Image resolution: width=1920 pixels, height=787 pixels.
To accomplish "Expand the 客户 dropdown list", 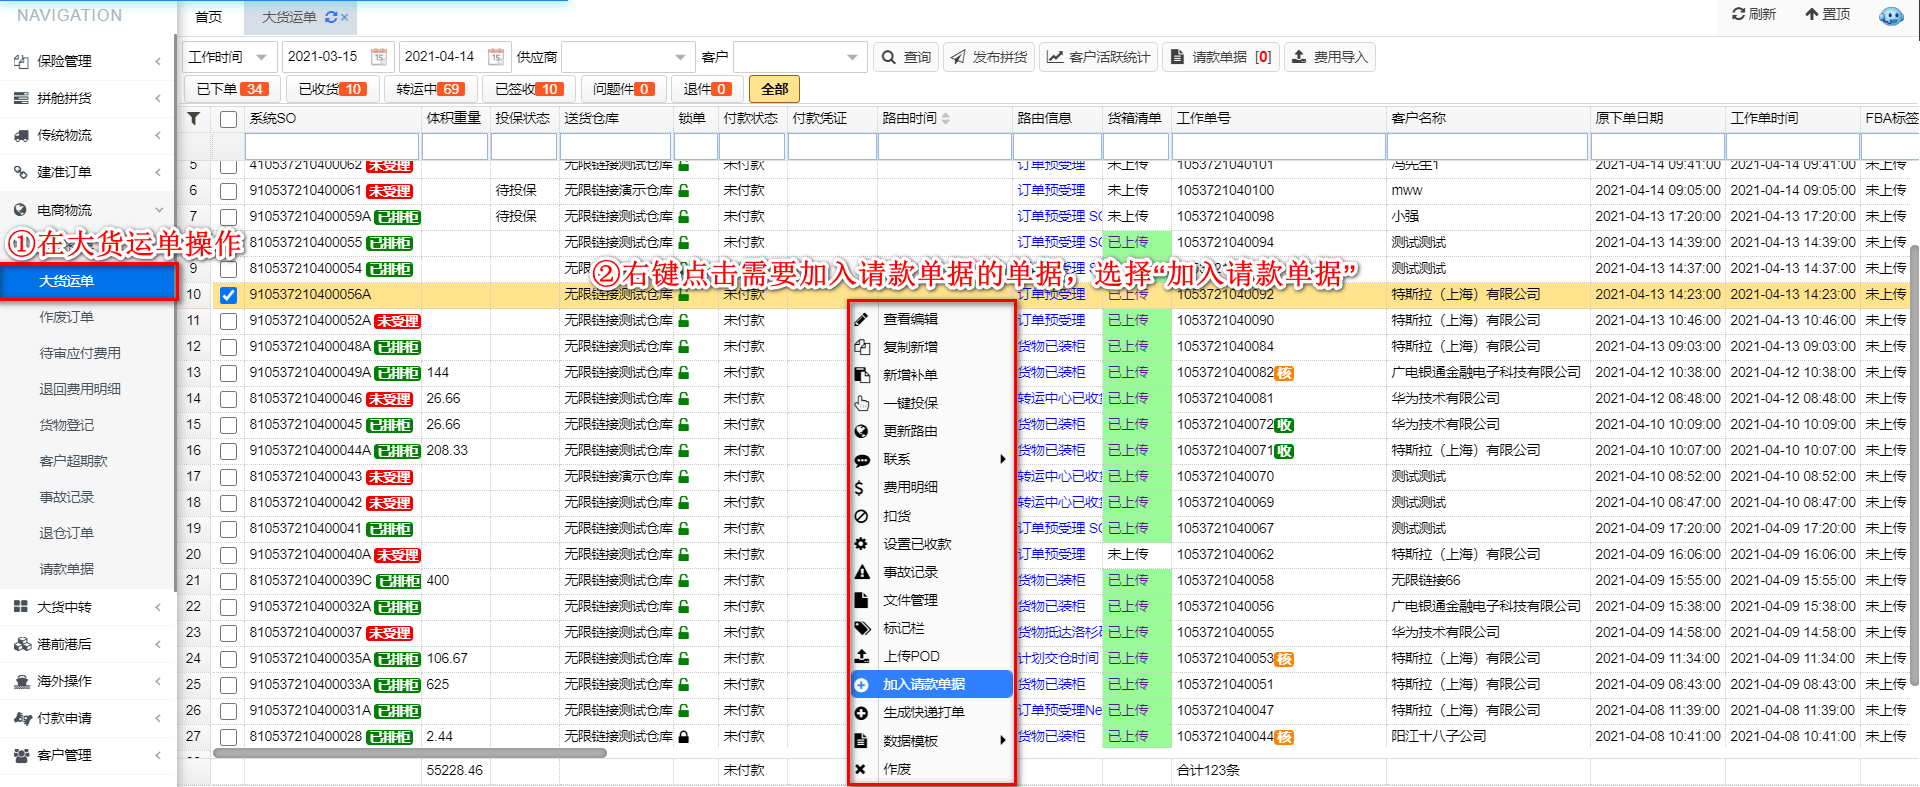I will pyautogui.click(x=852, y=57).
